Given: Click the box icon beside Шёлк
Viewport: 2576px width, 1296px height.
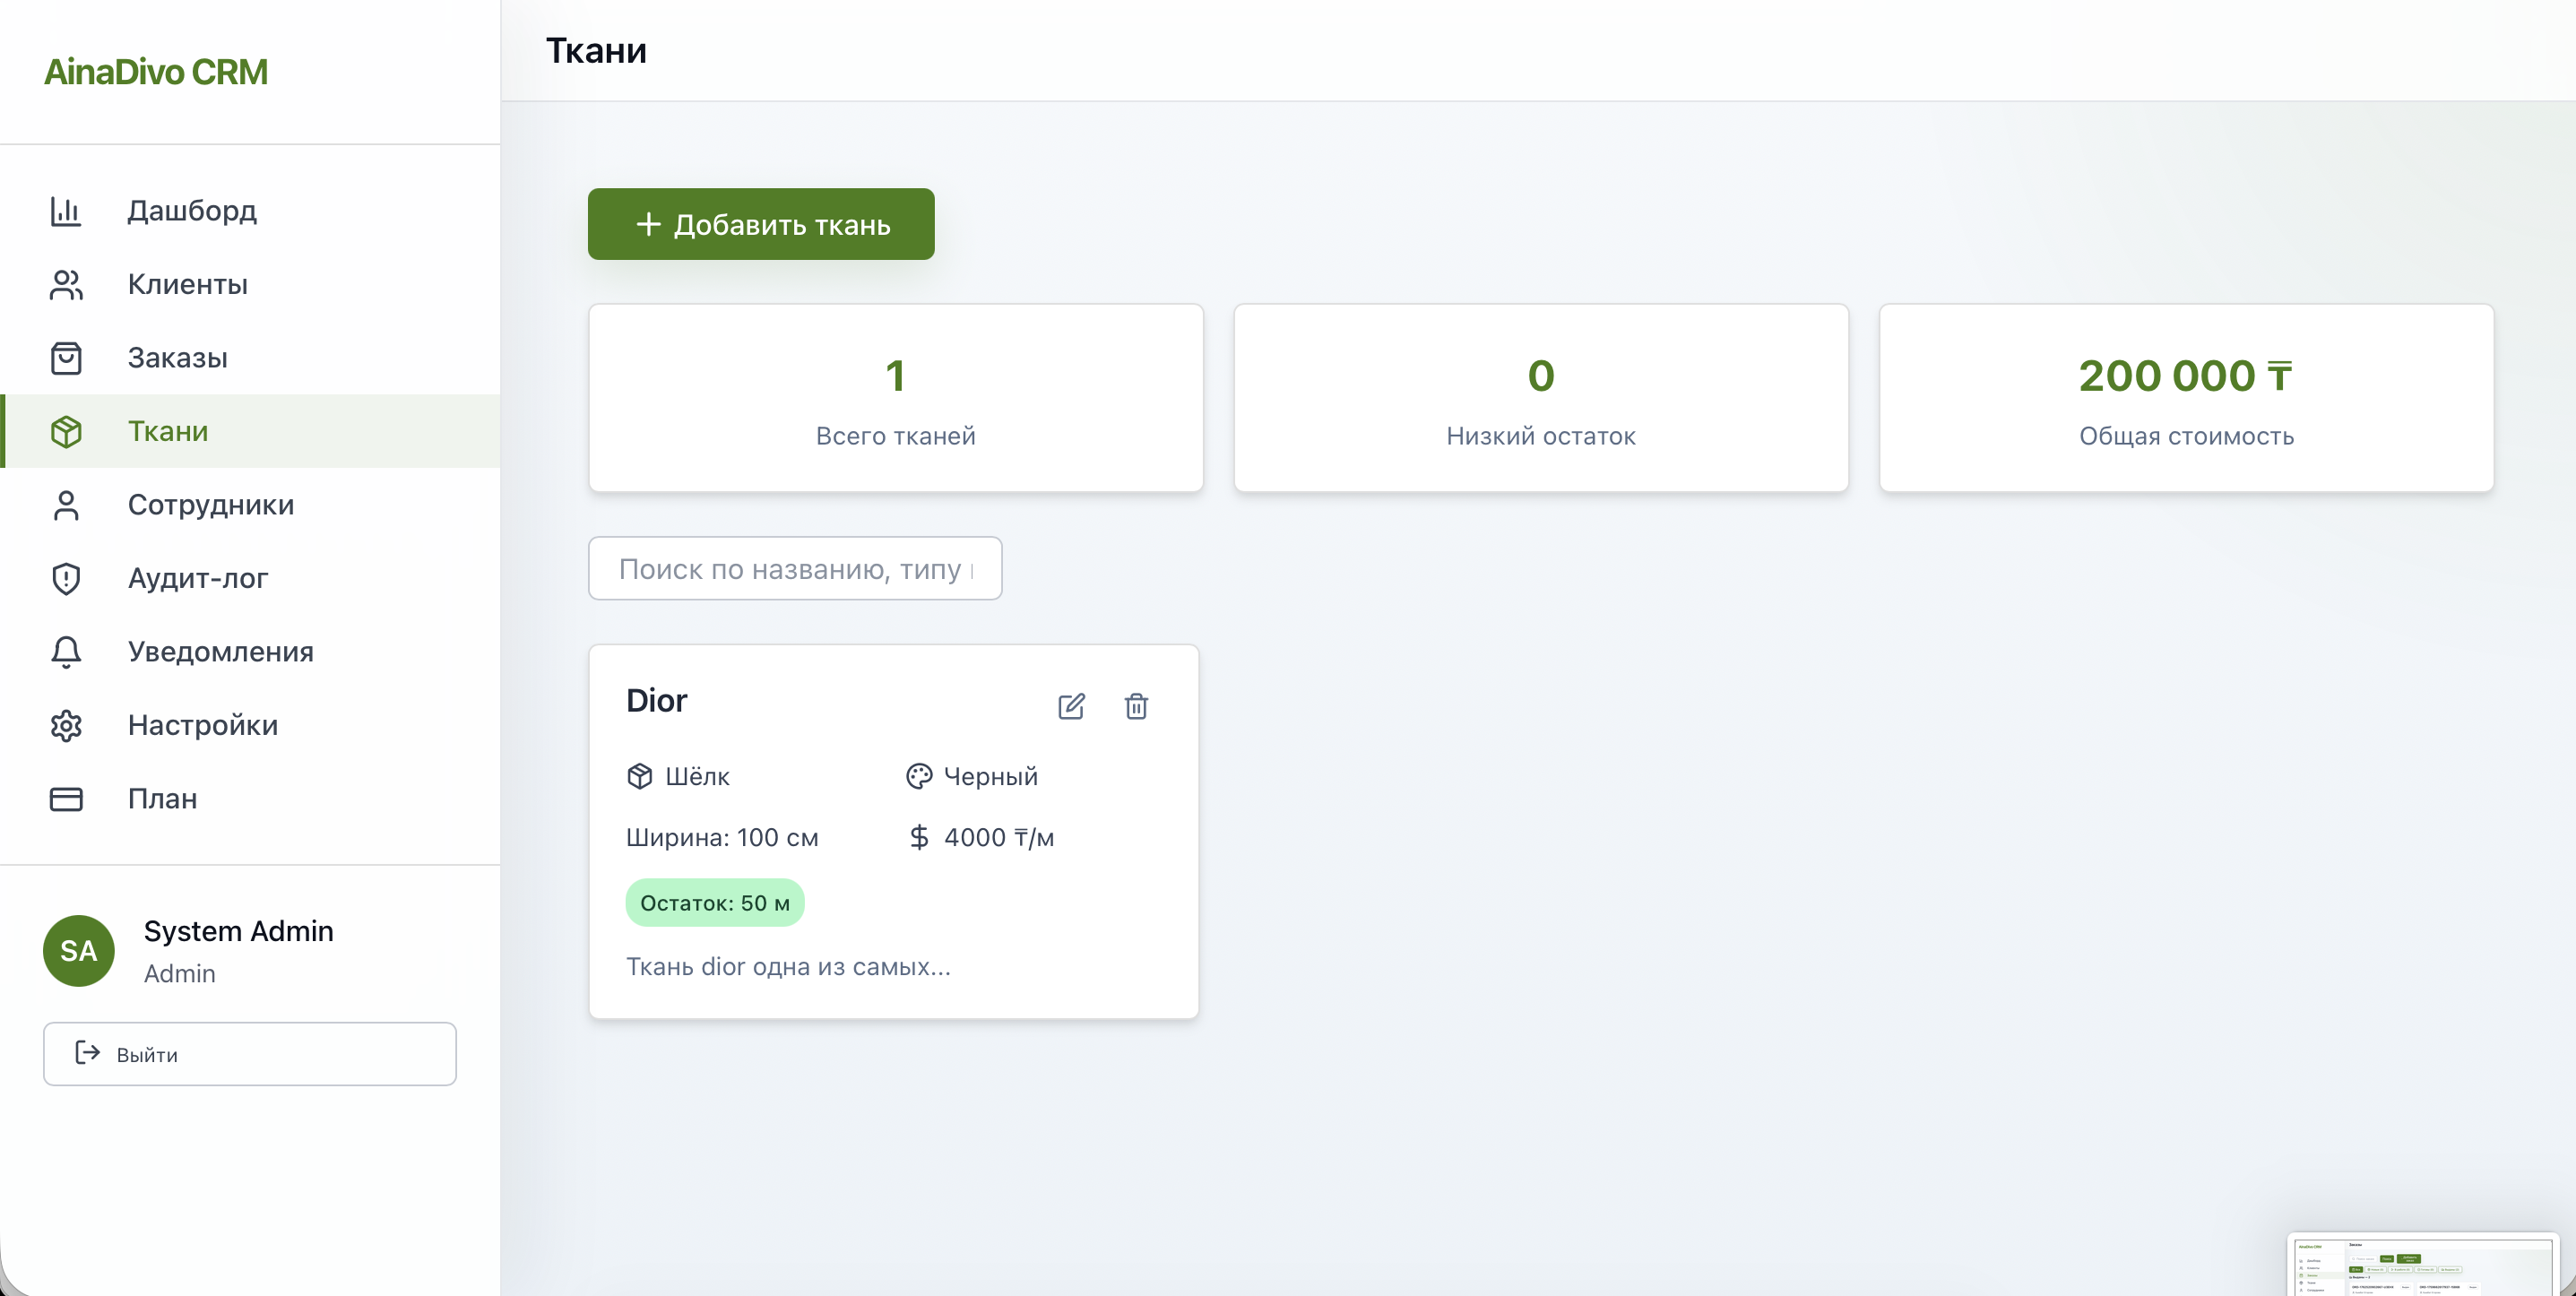Looking at the screenshot, I should pos(640,776).
